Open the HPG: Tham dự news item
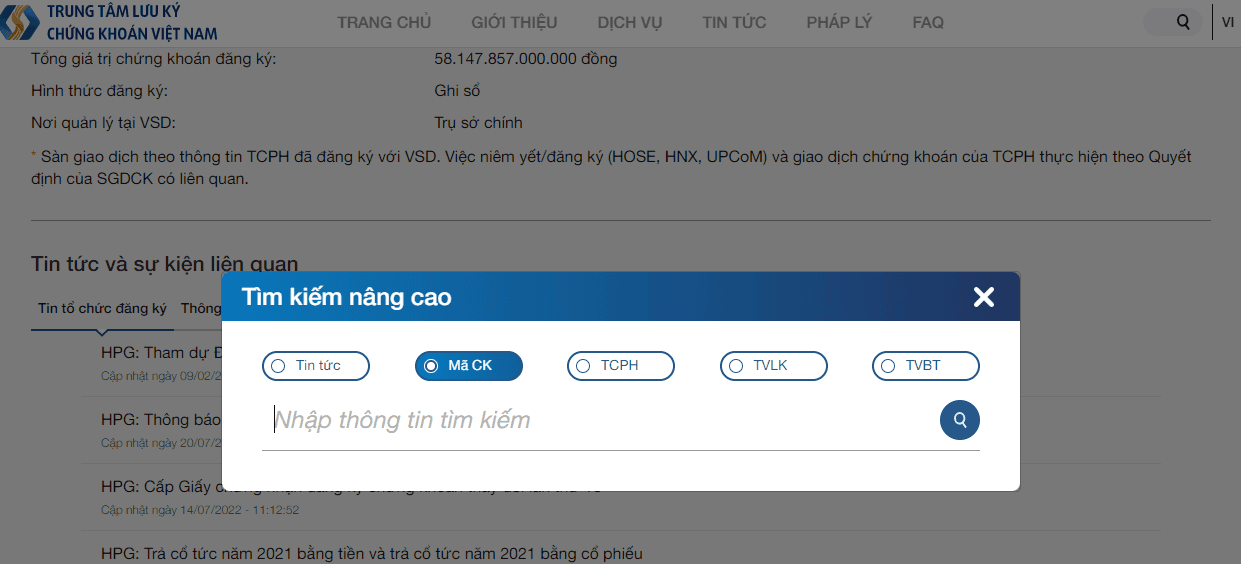Screen dimensions: 1241x564 point(160,353)
